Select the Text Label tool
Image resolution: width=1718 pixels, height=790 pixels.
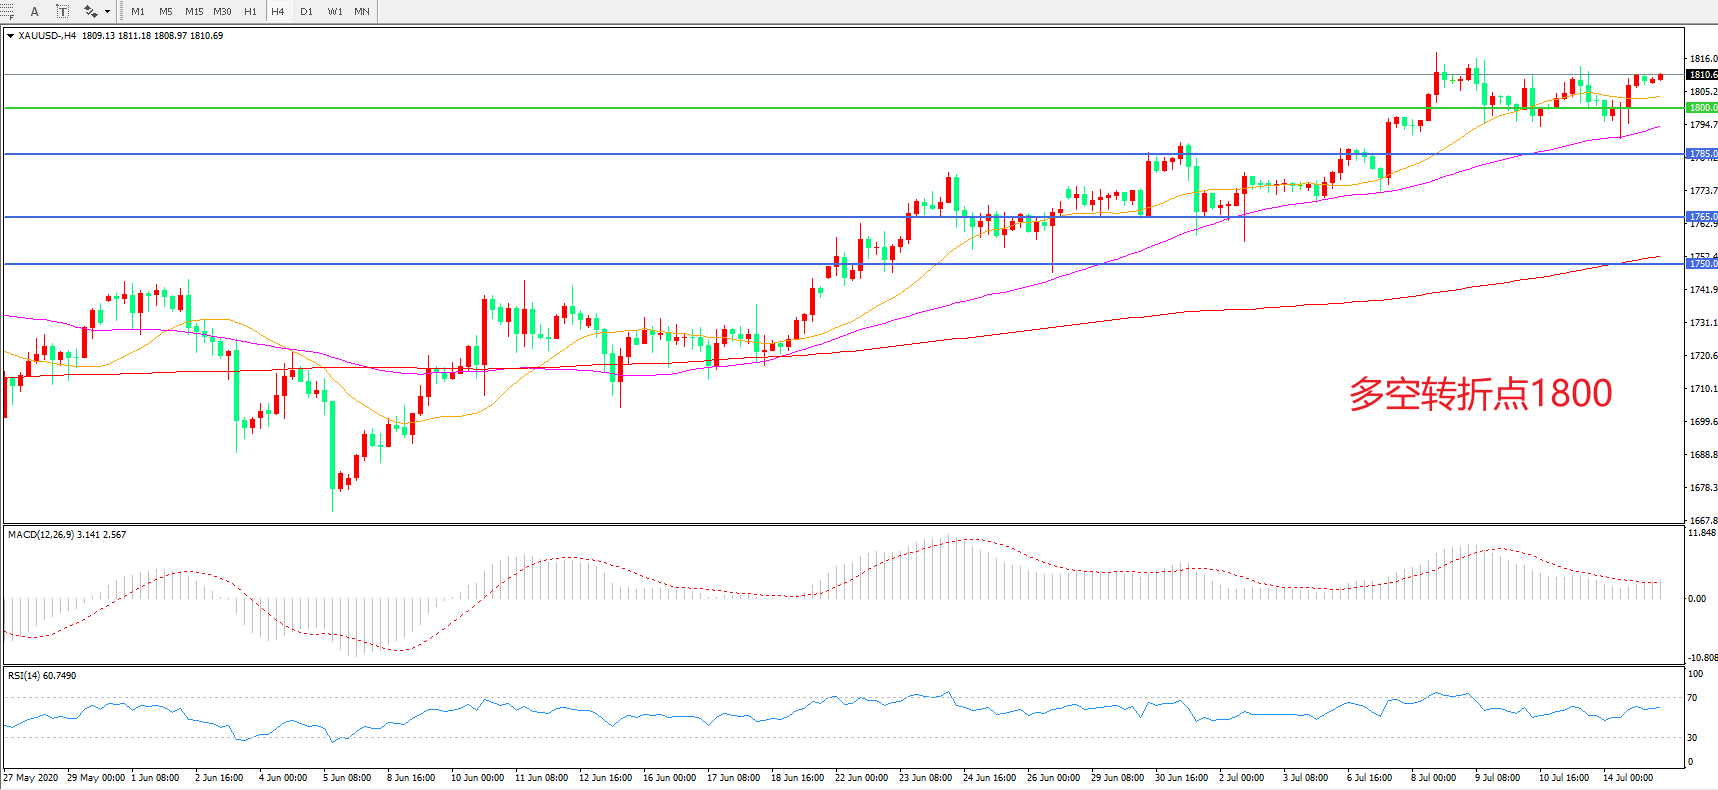[62, 12]
